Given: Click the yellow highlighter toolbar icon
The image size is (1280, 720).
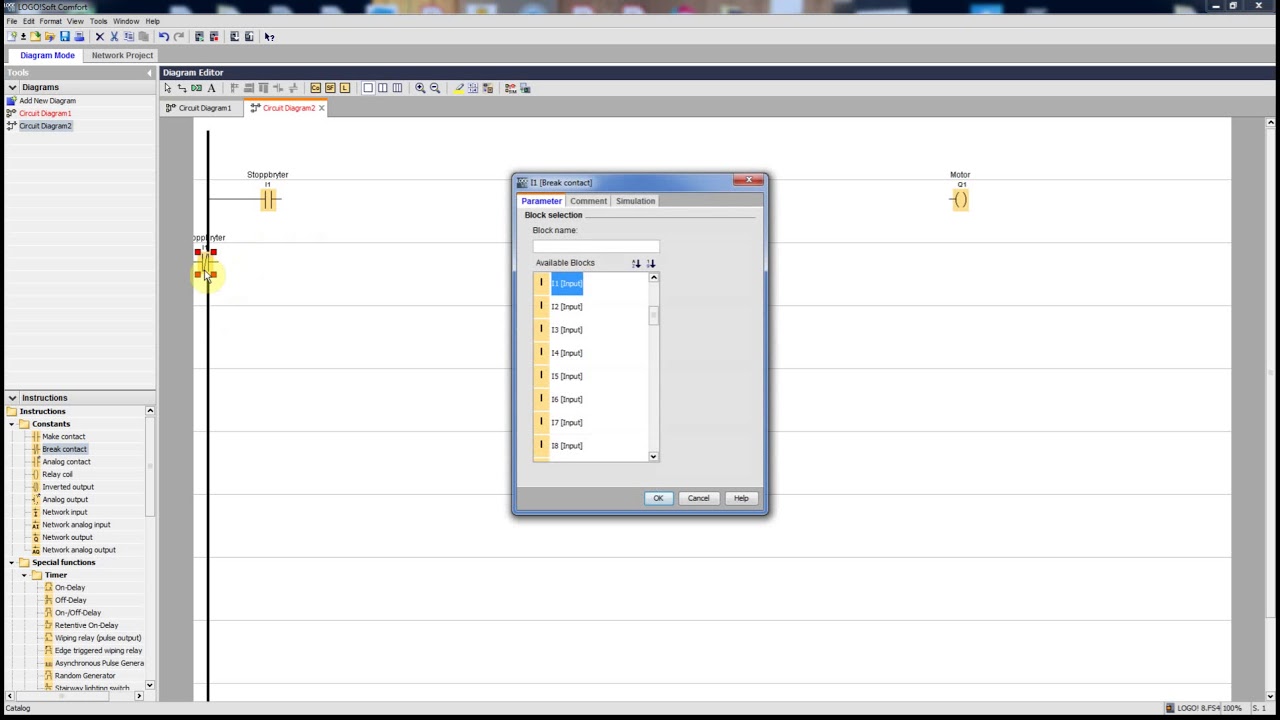Looking at the screenshot, I should coord(459,88).
